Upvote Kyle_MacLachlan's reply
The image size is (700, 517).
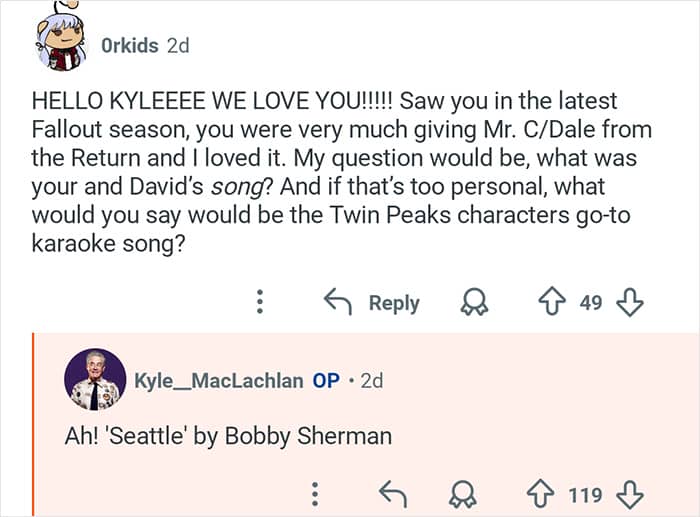(x=540, y=494)
